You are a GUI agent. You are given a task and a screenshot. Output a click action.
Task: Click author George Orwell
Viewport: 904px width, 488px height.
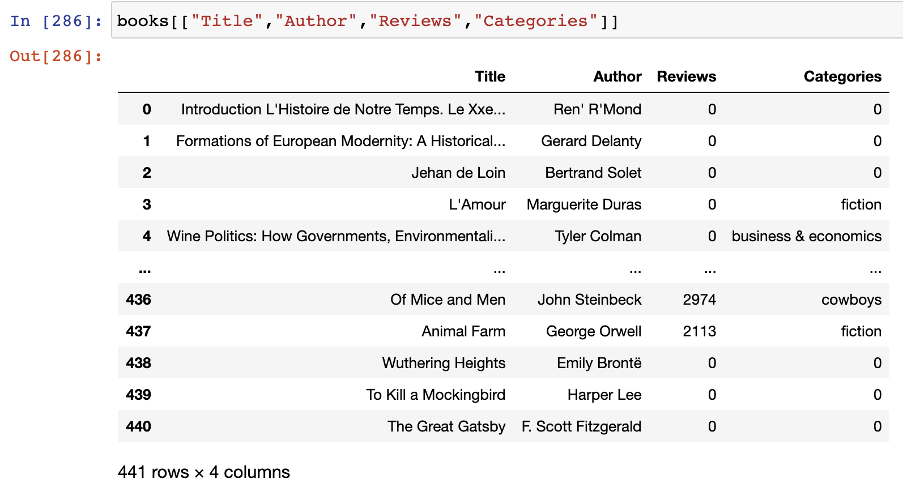594,331
